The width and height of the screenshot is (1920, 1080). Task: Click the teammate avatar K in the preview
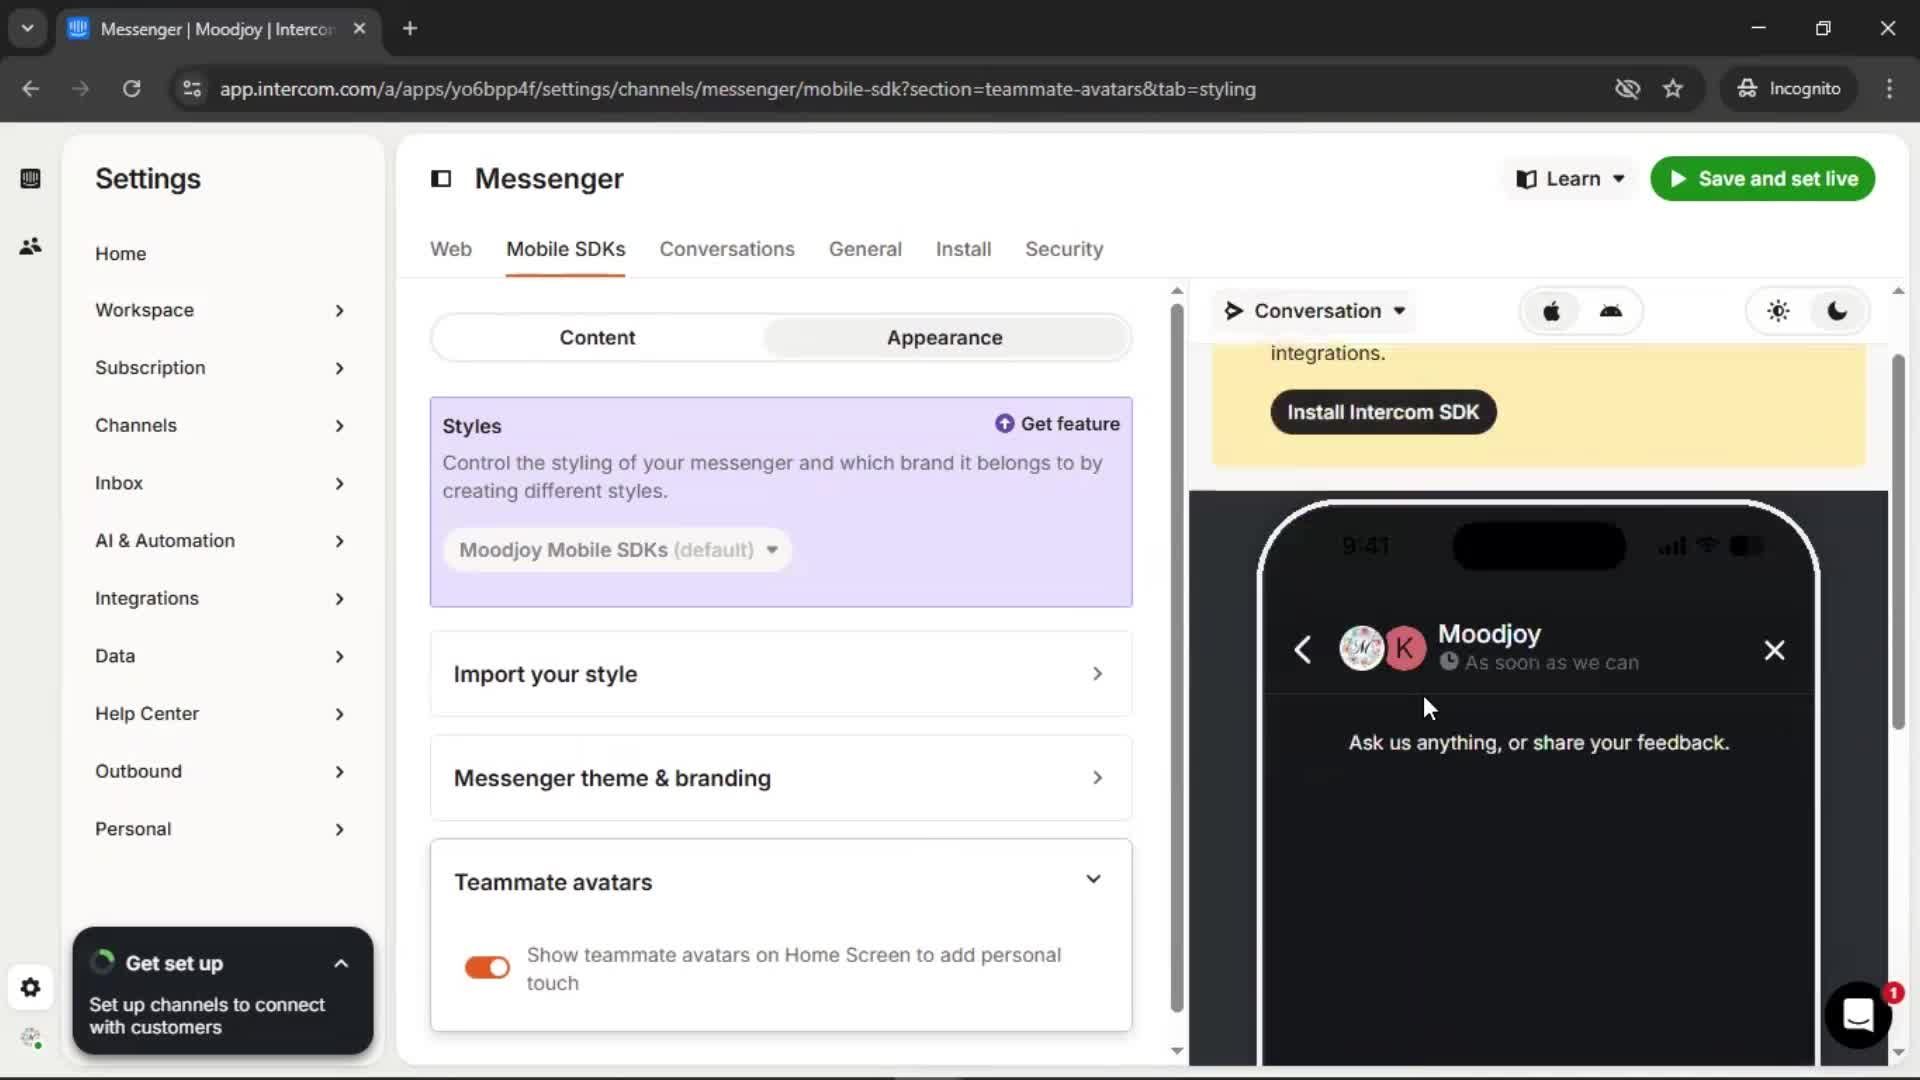click(1404, 649)
